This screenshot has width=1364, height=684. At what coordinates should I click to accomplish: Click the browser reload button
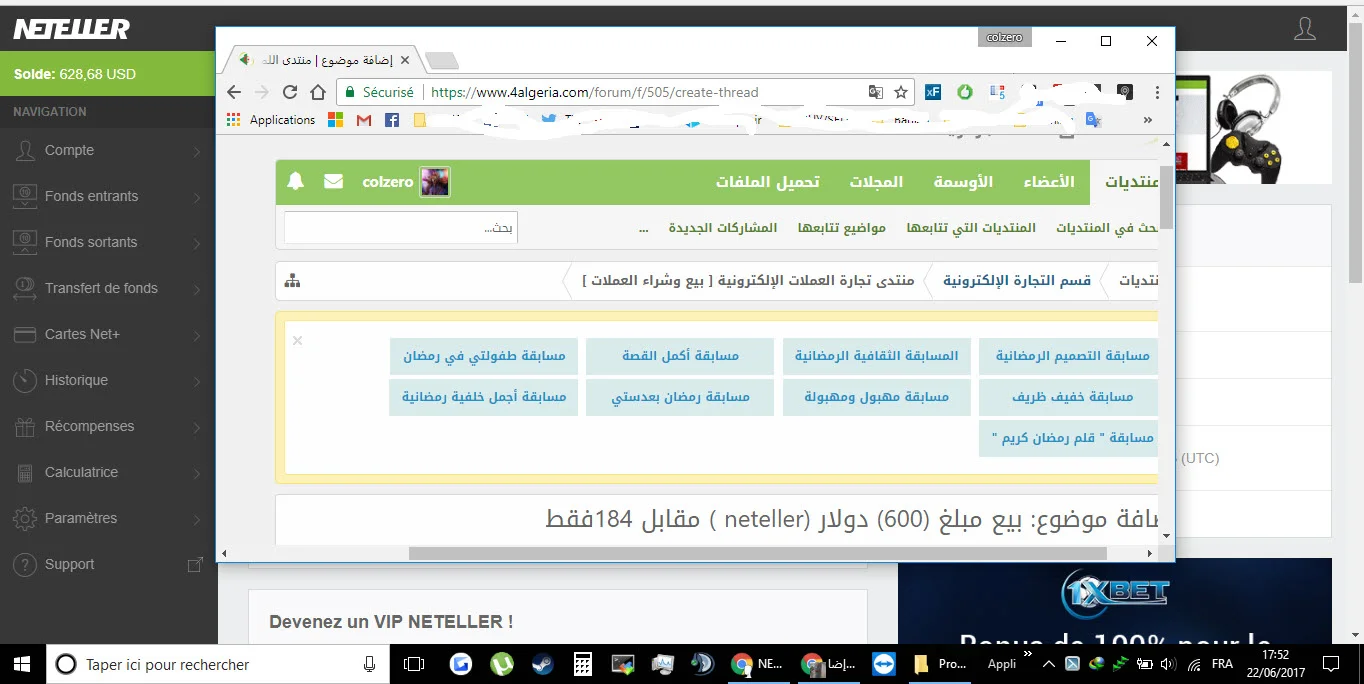pyautogui.click(x=290, y=92)
